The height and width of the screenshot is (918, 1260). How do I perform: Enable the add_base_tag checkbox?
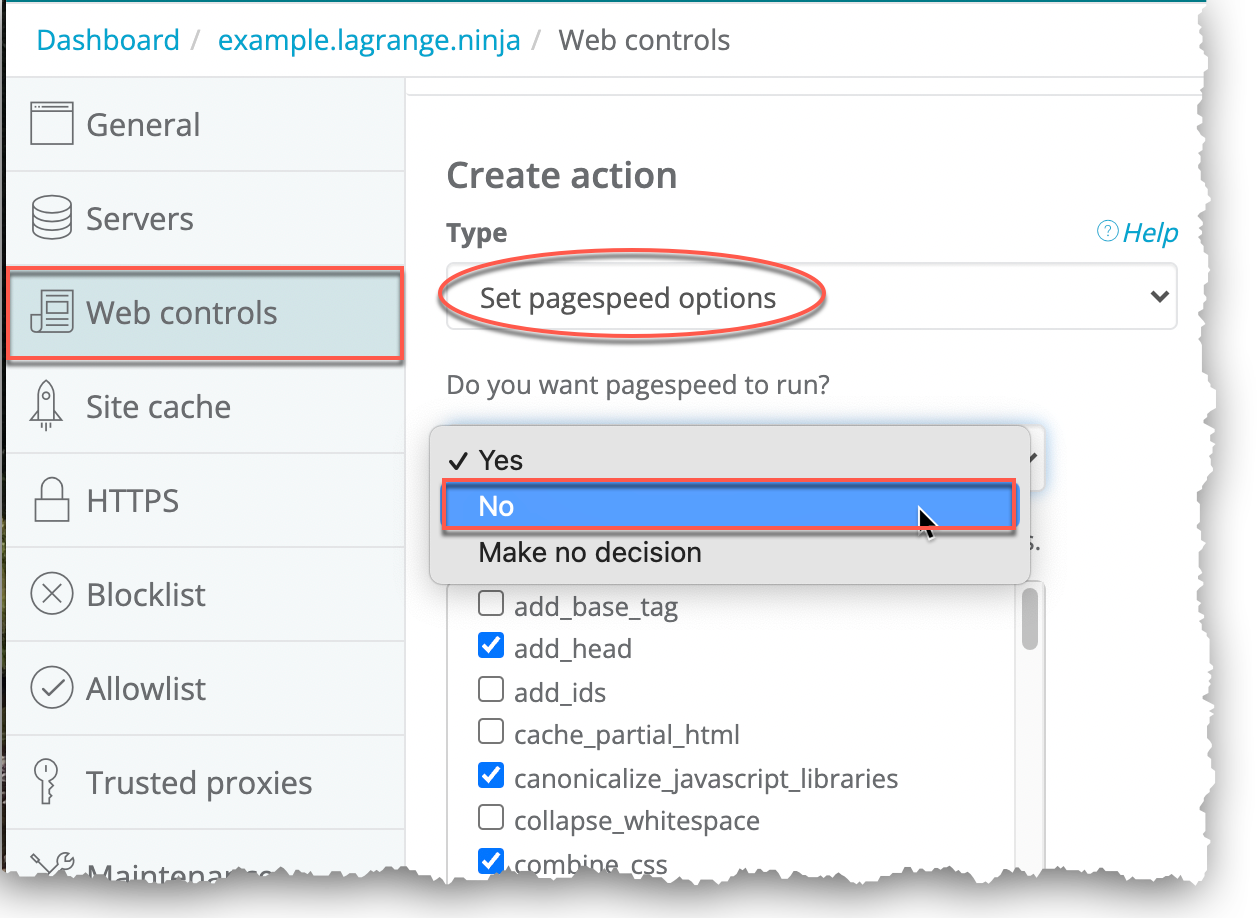pyautogui.click(x=491, y=604)
